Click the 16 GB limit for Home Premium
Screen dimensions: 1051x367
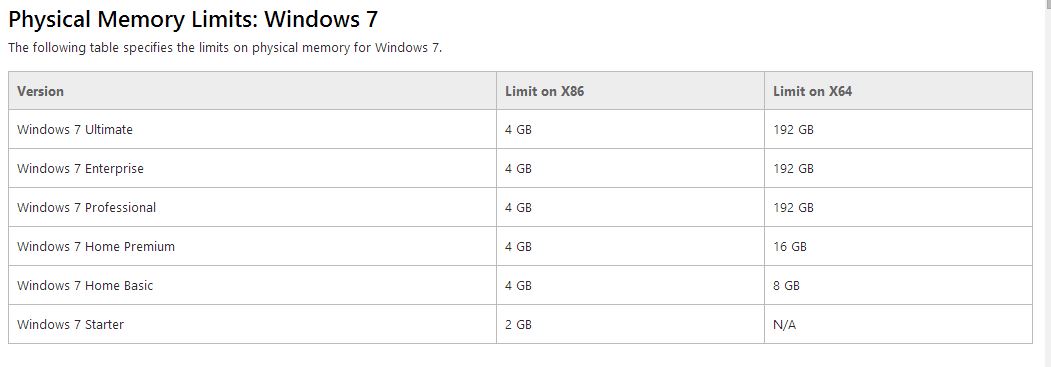[790, 246]
